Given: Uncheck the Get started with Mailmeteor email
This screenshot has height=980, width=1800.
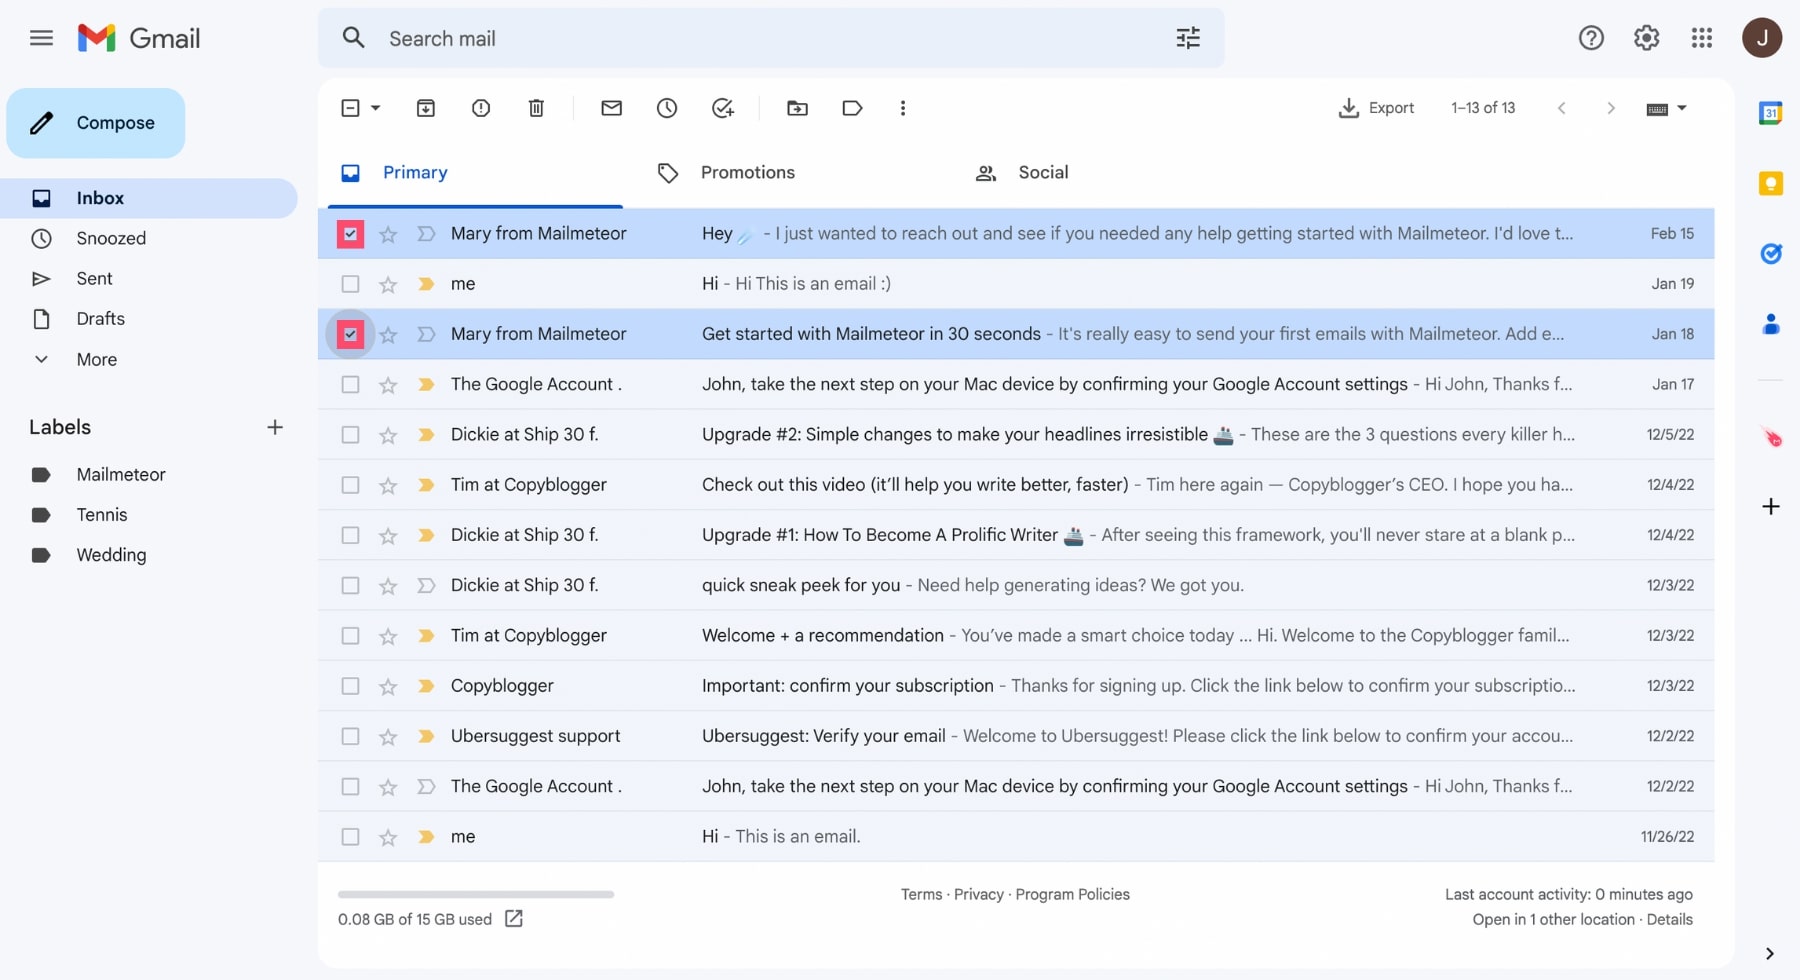Looking at the screenshot, I should click(x=350, y=334).
